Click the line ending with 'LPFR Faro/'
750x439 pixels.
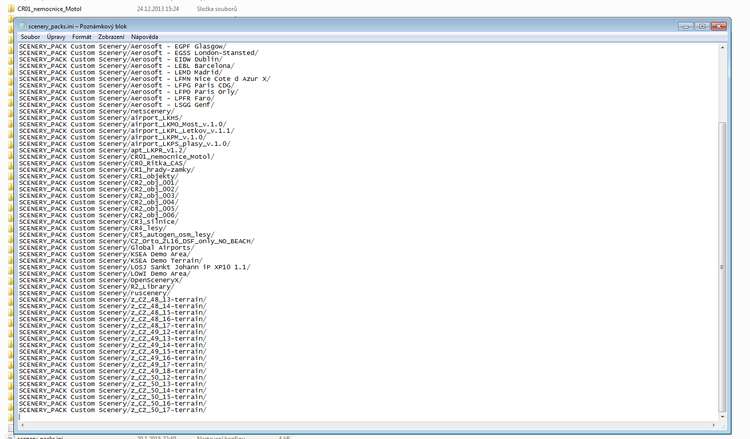[117, 98]
